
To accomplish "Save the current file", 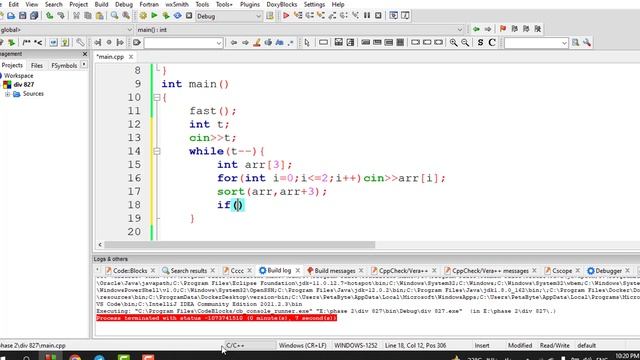I will (22, 16).
